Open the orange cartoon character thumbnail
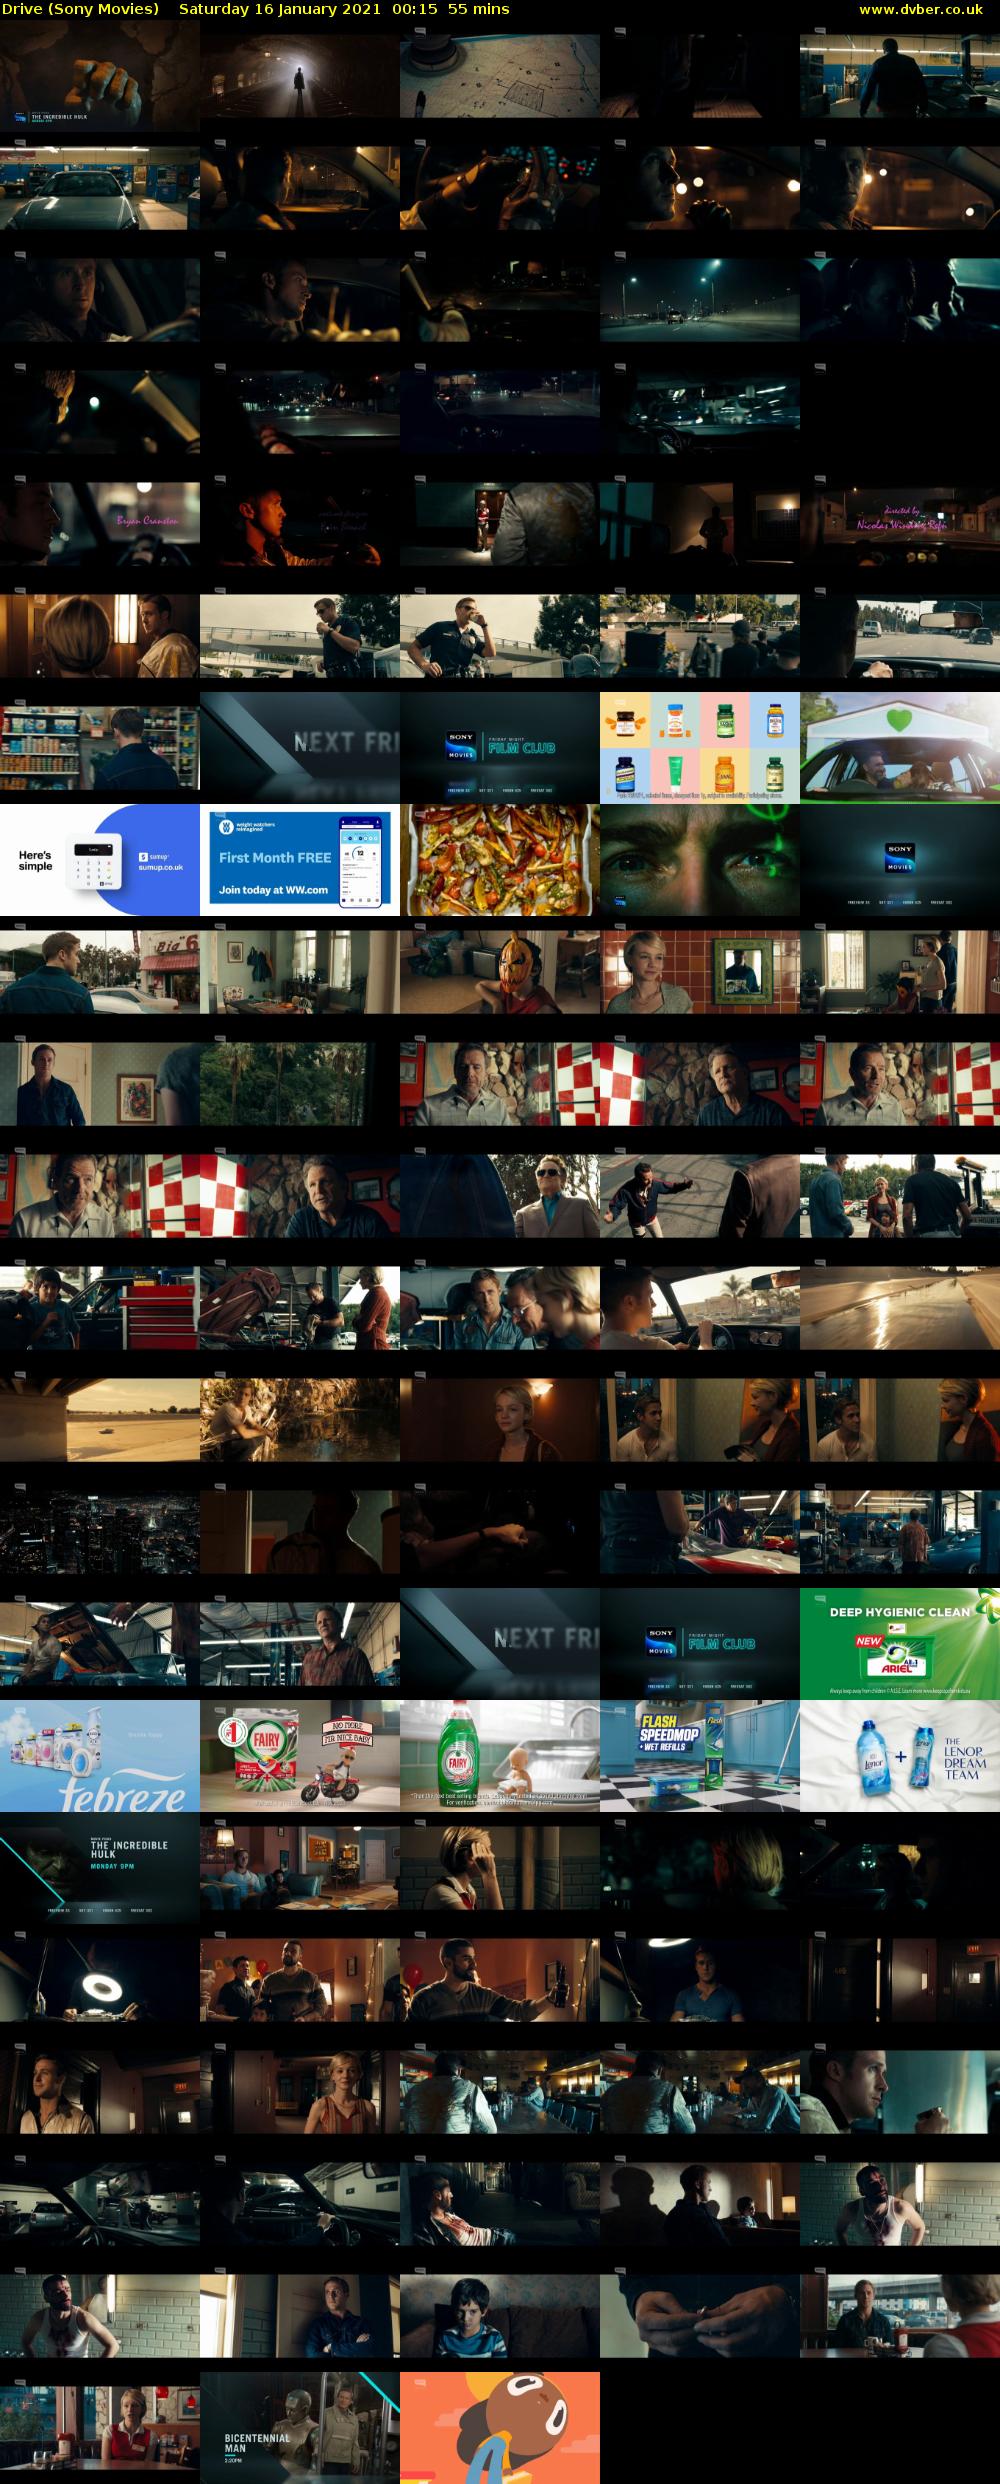This screenshot has height=2484, width=1000. point(500,2428)
